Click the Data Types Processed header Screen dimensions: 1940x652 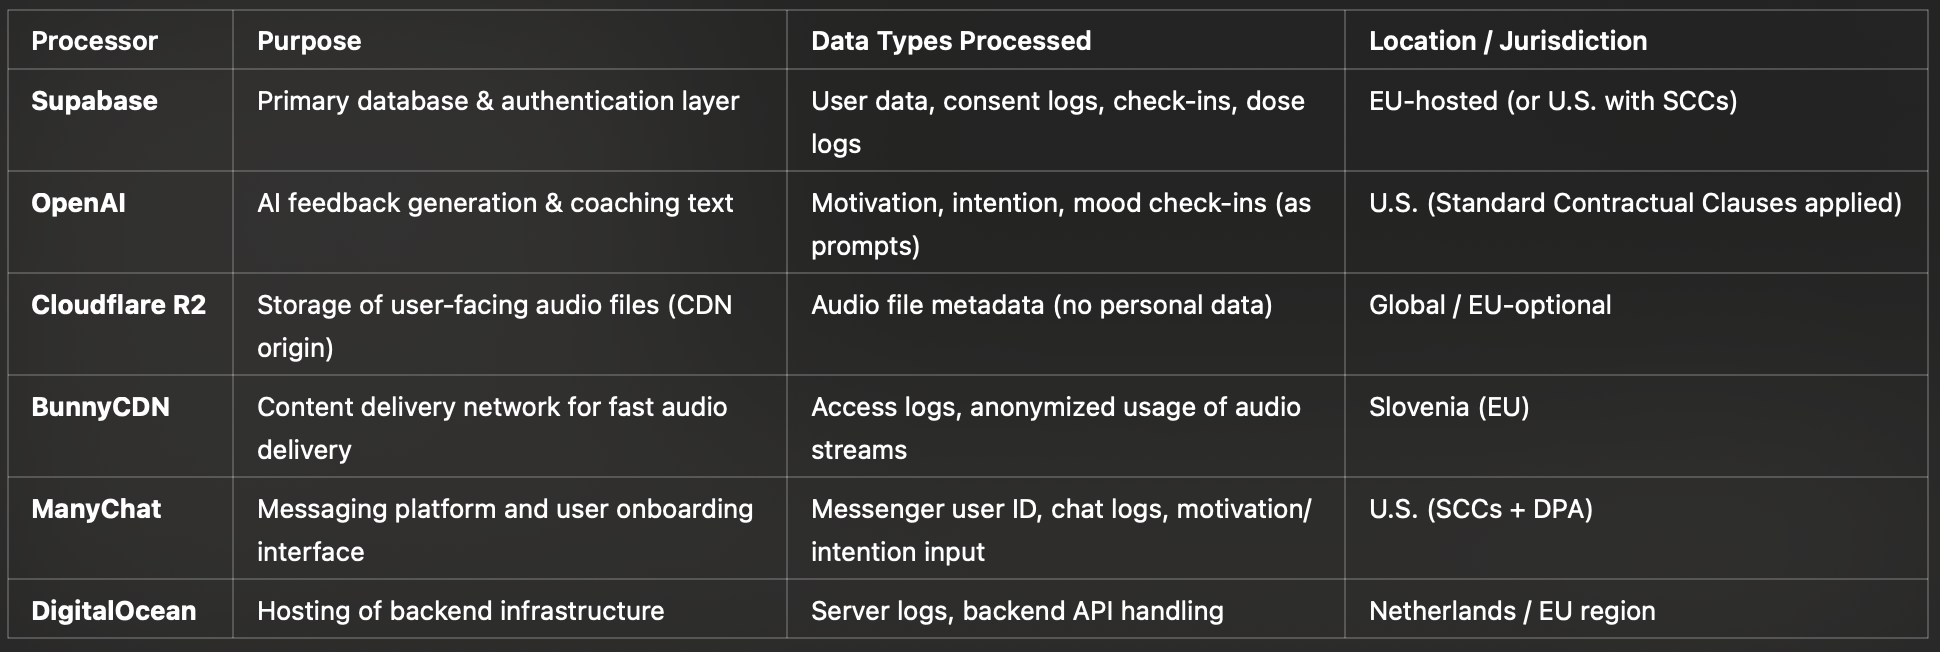coord(950,41)
